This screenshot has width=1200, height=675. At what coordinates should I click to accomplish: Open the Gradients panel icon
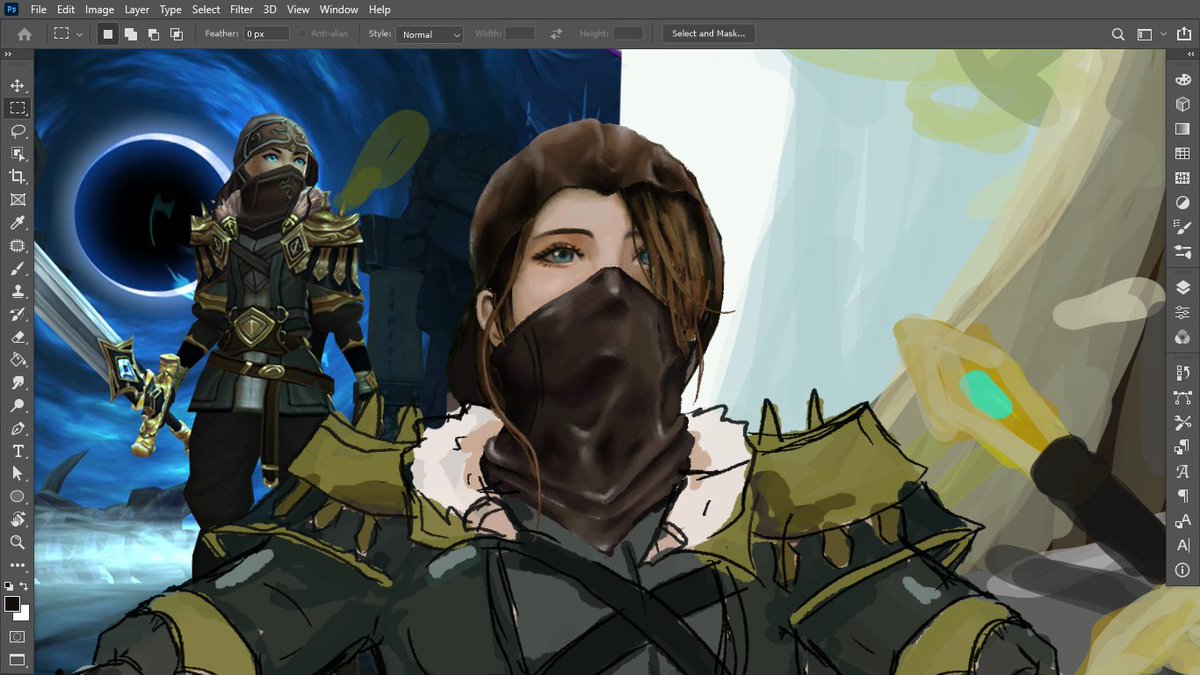click(1183, 129)
